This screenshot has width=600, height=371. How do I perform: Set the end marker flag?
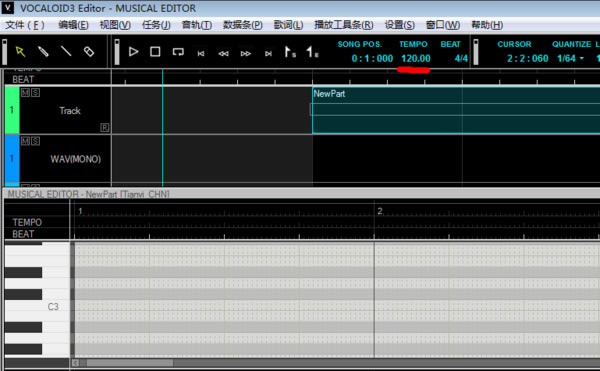(x=312, y=52)
